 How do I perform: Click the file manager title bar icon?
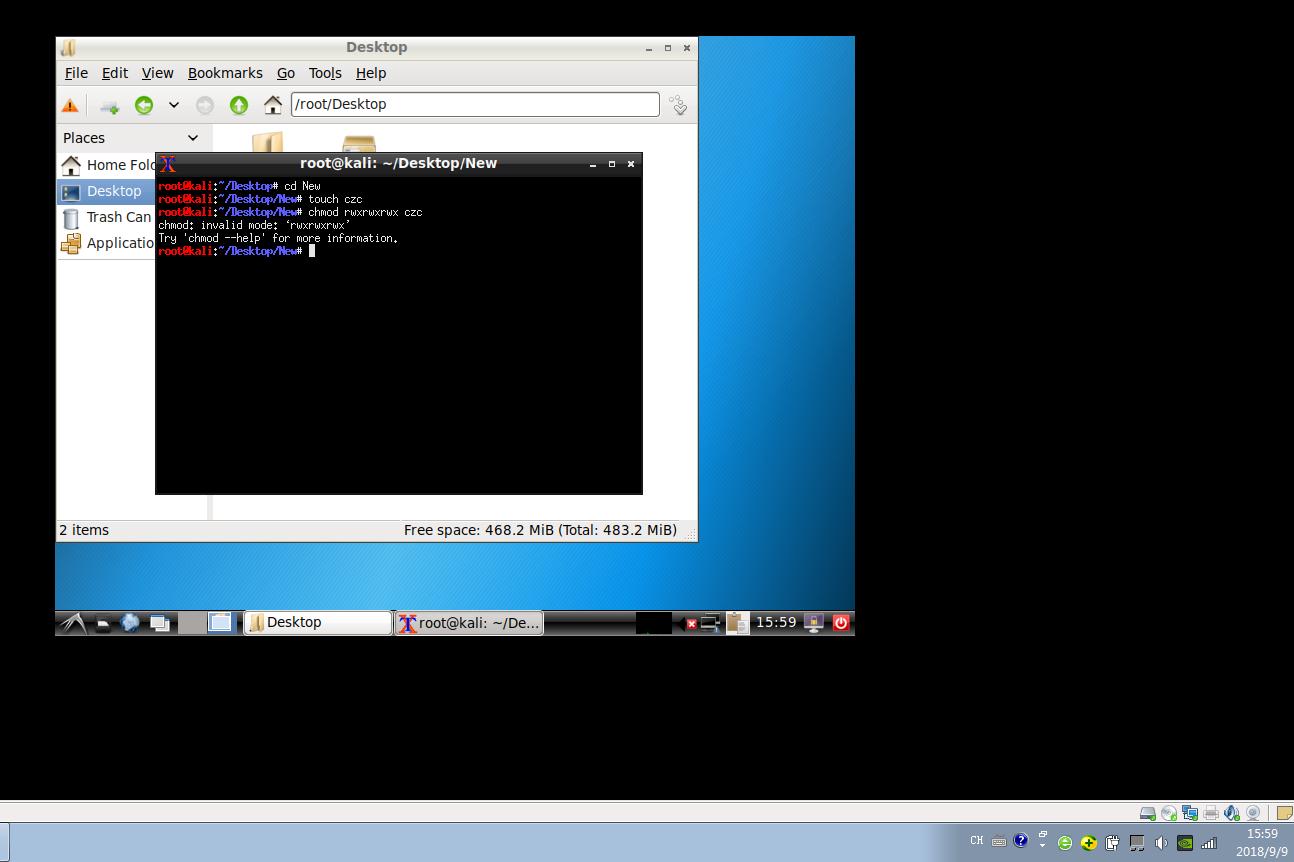68,47
